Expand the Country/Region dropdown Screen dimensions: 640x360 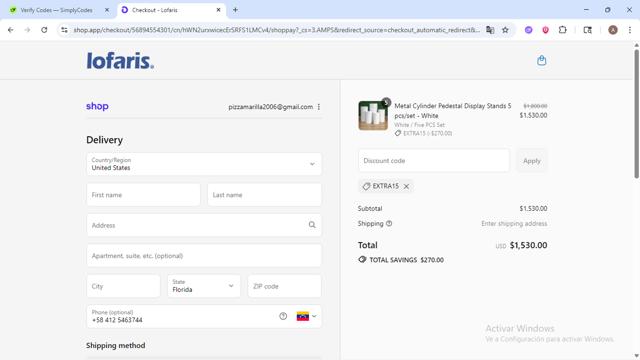204,164
